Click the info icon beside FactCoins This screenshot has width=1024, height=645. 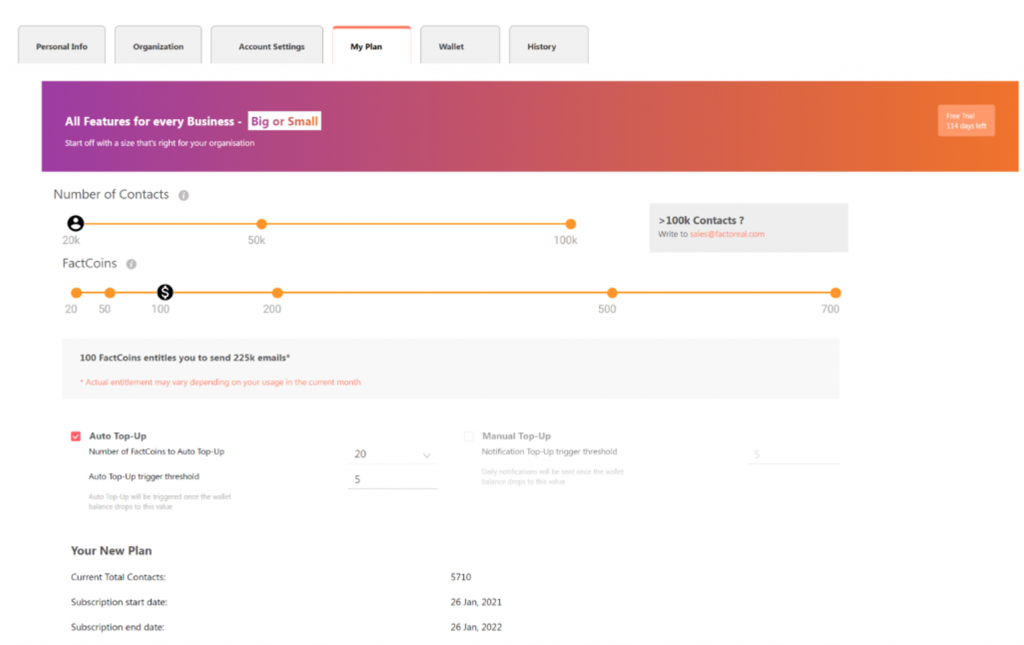[x=131, y=264]
